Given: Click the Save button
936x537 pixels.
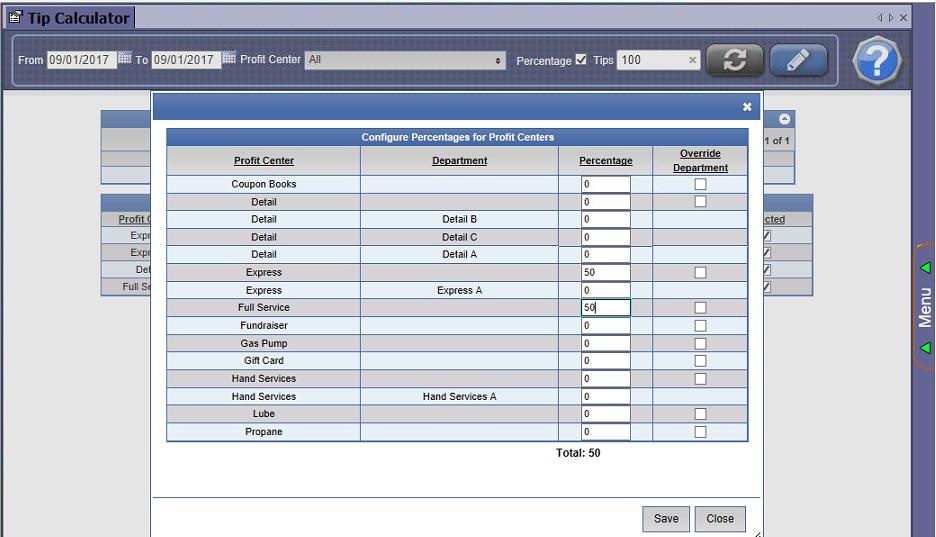Looking at the screenshot, I should pos(666,518).
